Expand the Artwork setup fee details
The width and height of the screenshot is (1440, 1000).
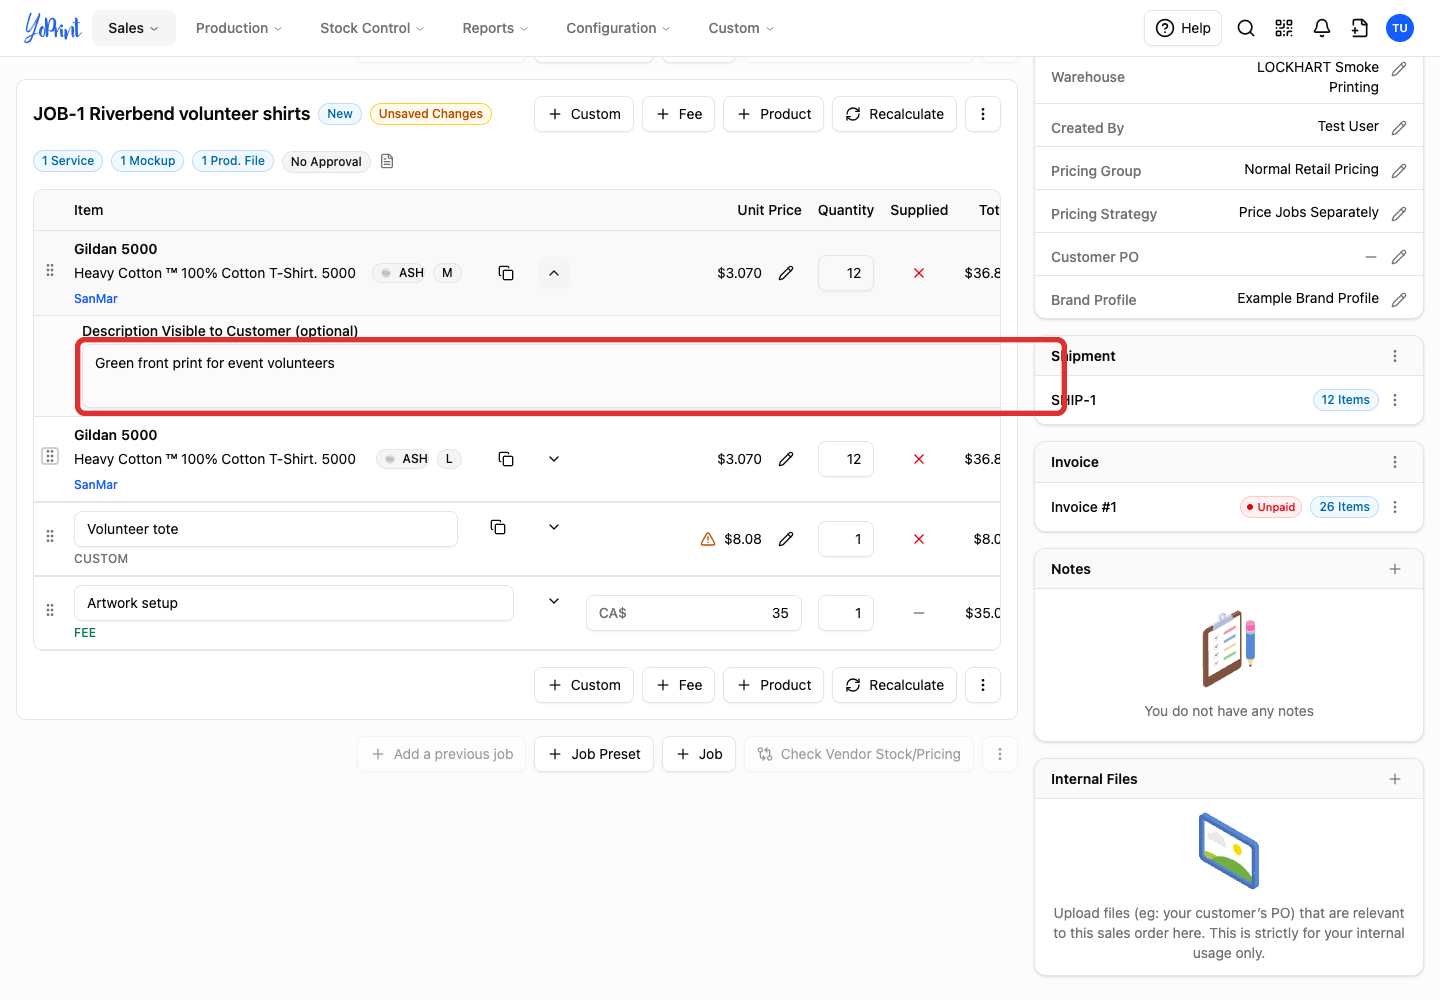[554, 601]
